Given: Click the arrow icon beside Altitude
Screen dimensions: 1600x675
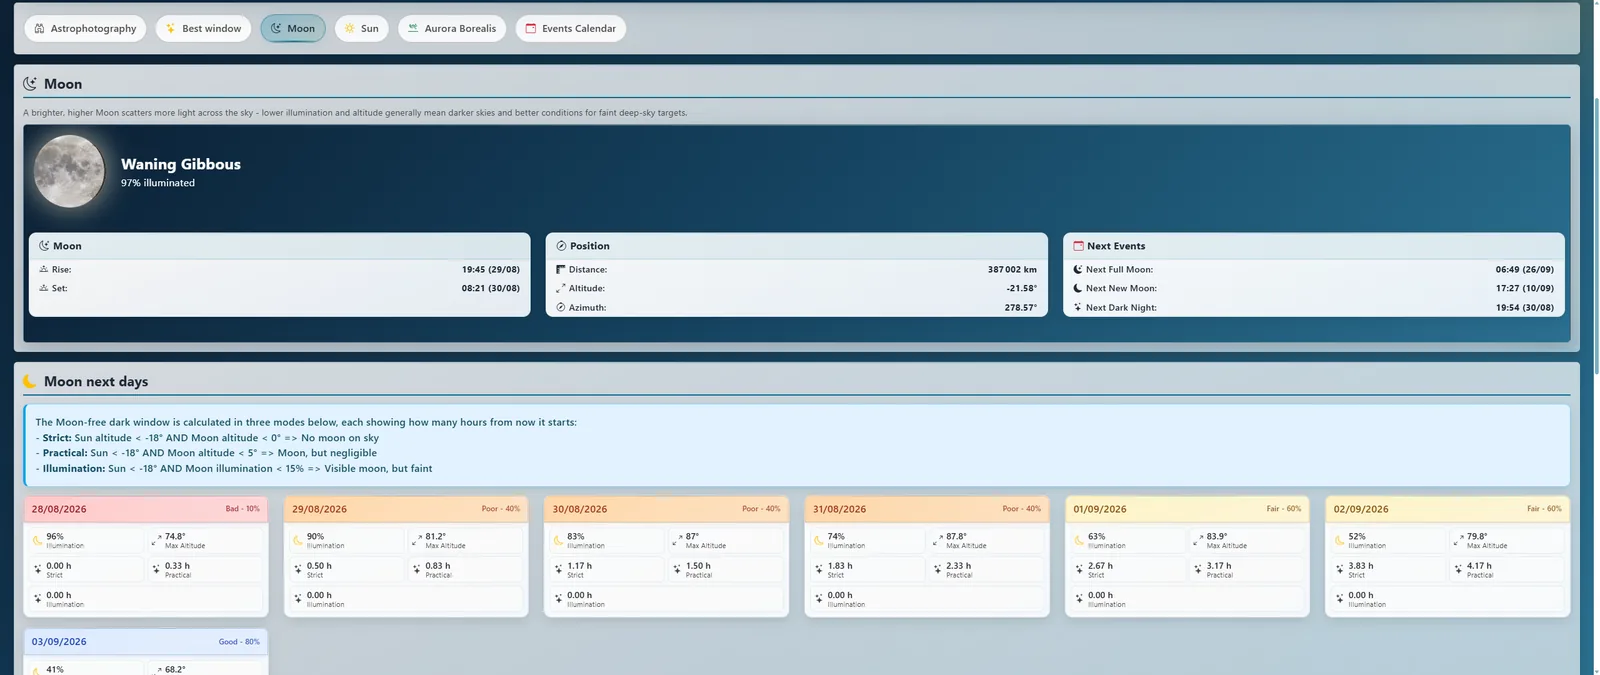Looking at the screenshot, I should pos(561,288).
